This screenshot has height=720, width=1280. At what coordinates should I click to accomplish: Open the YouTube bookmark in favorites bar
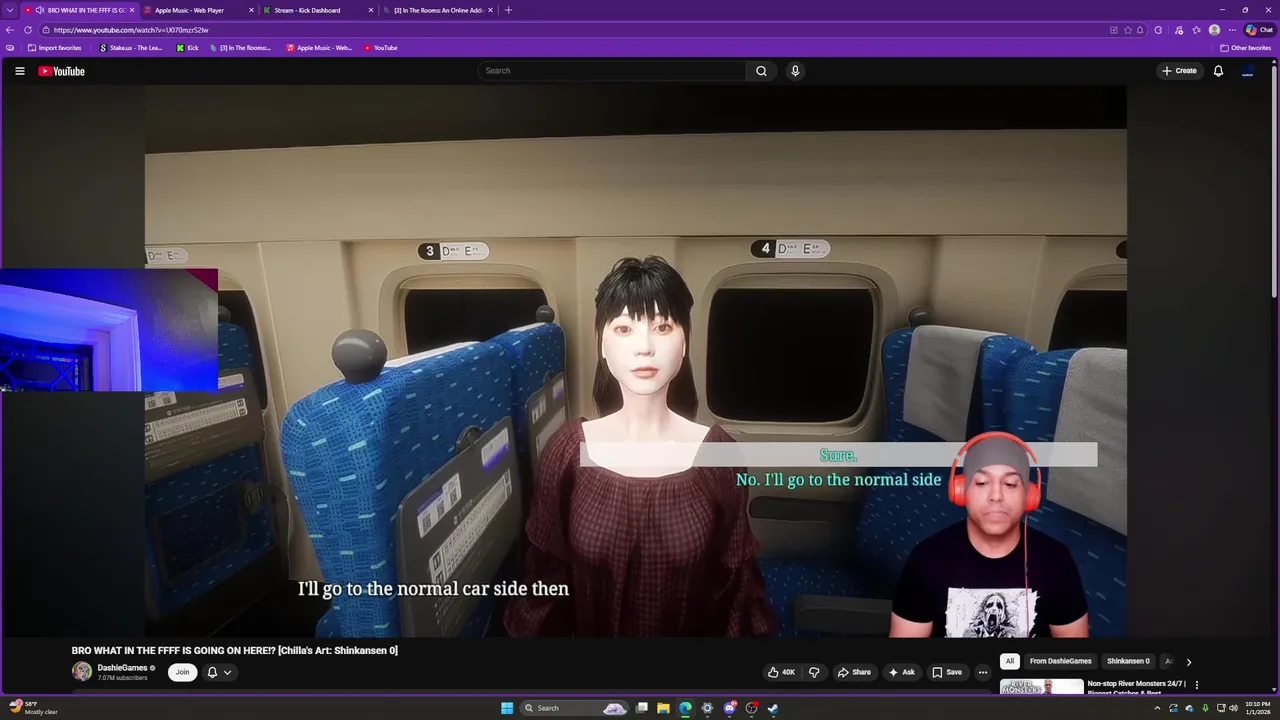coord(381,48)
